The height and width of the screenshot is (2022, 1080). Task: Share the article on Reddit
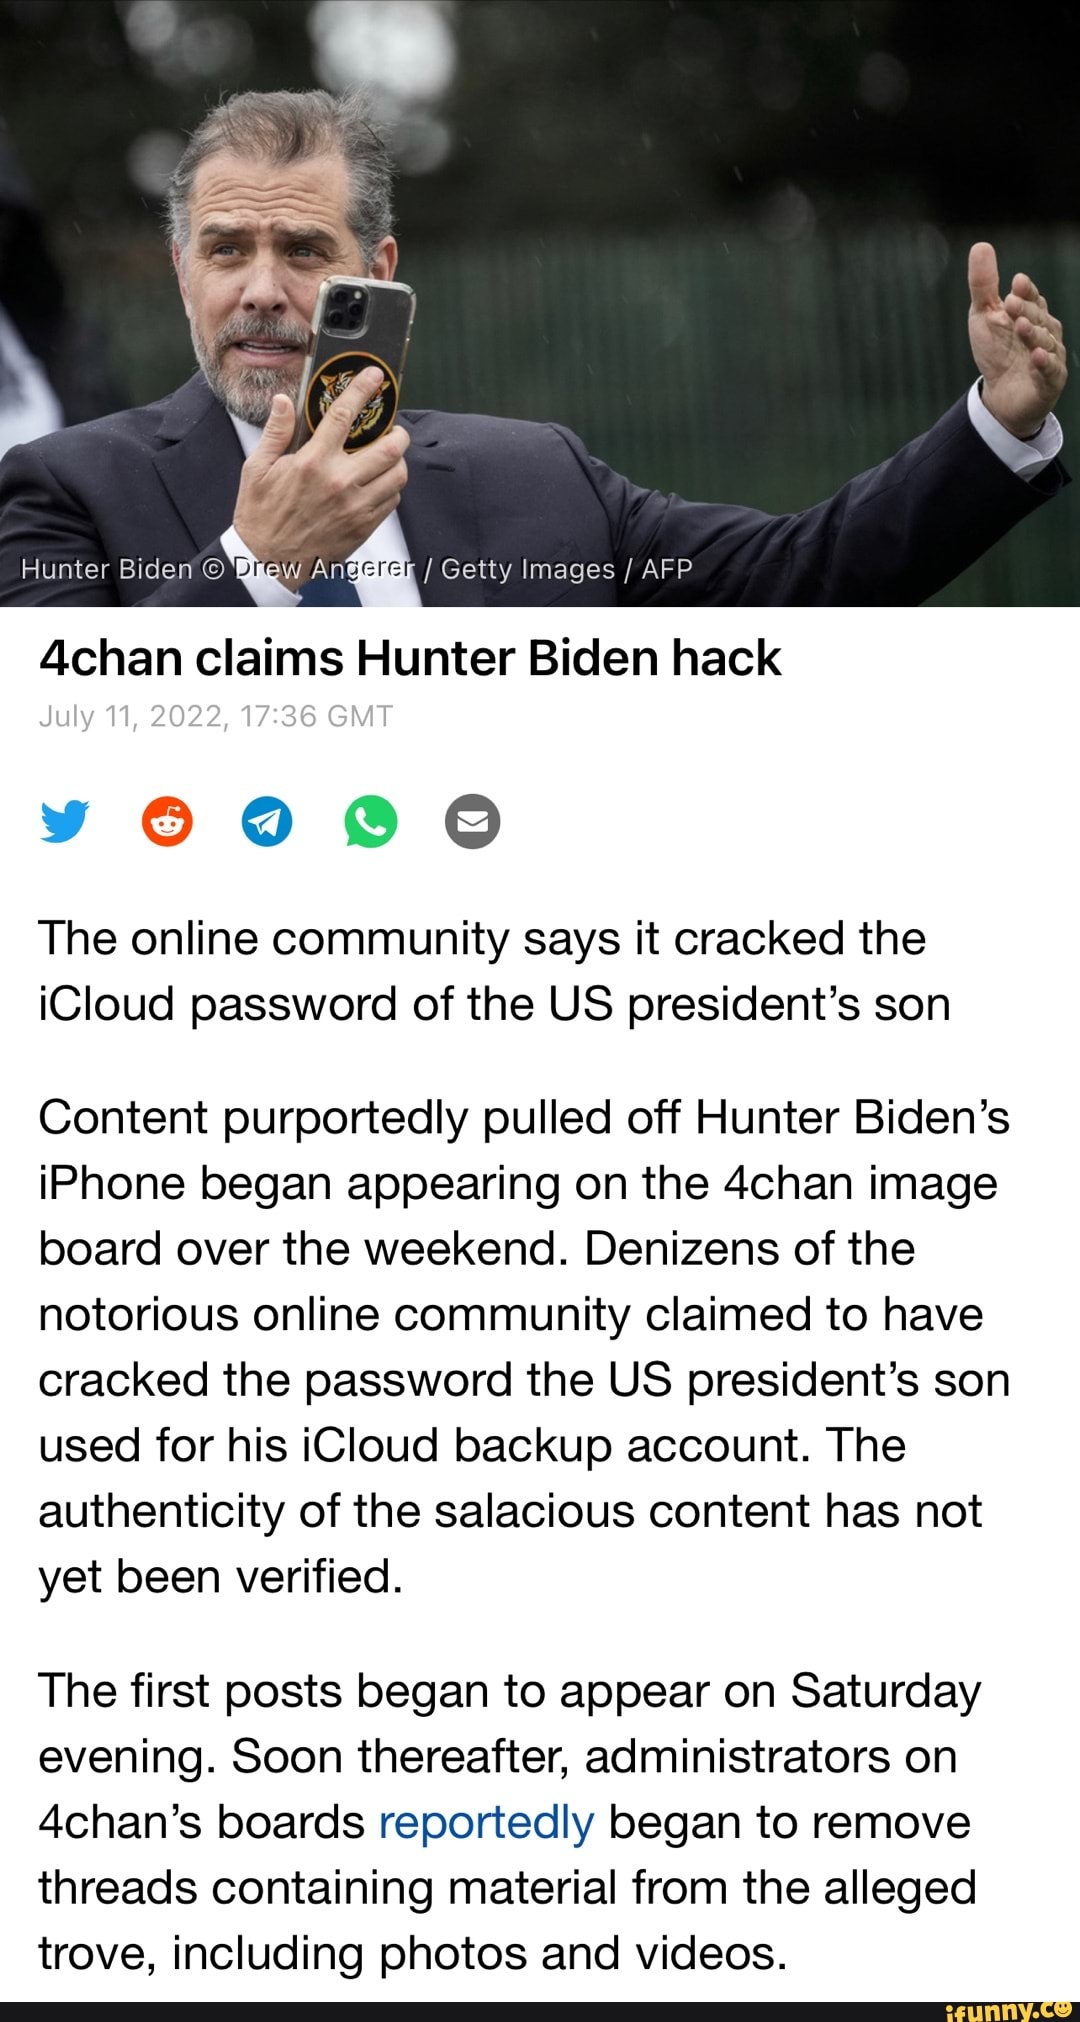(x=167, y=821)
